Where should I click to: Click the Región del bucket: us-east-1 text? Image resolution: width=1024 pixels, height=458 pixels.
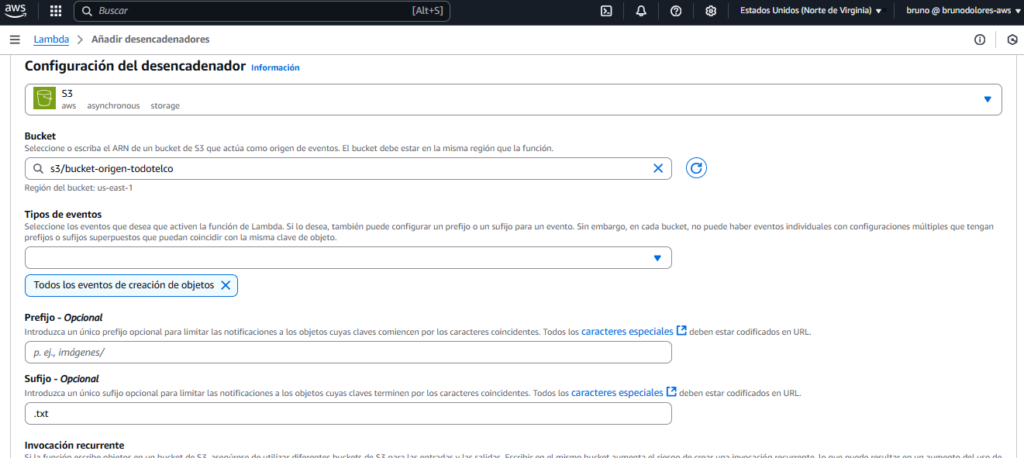[x=77, y=188]
